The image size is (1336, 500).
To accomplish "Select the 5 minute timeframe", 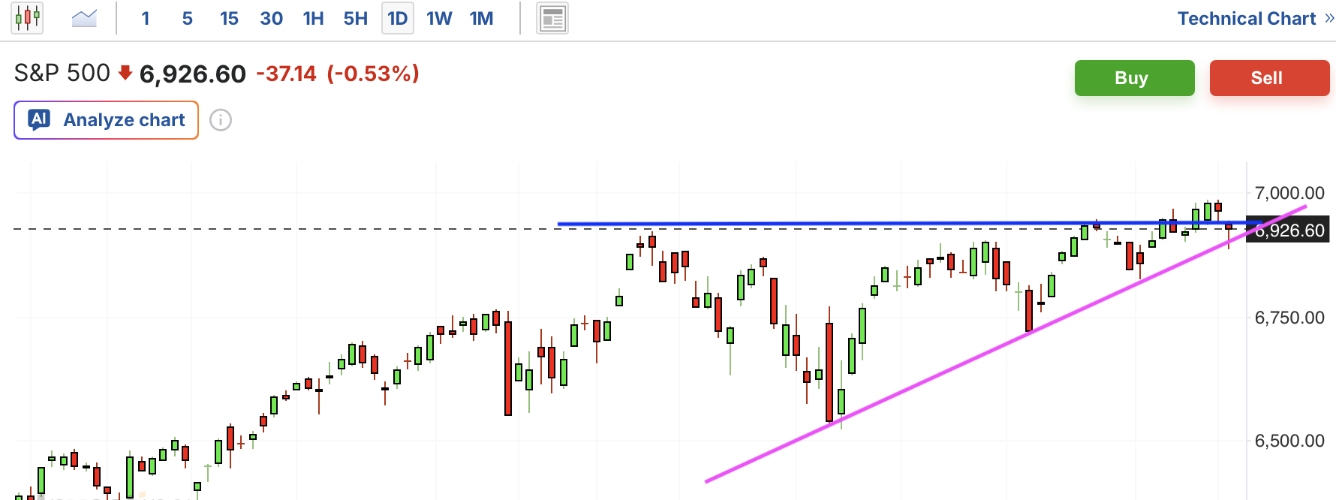I will (x=187, y=18).
